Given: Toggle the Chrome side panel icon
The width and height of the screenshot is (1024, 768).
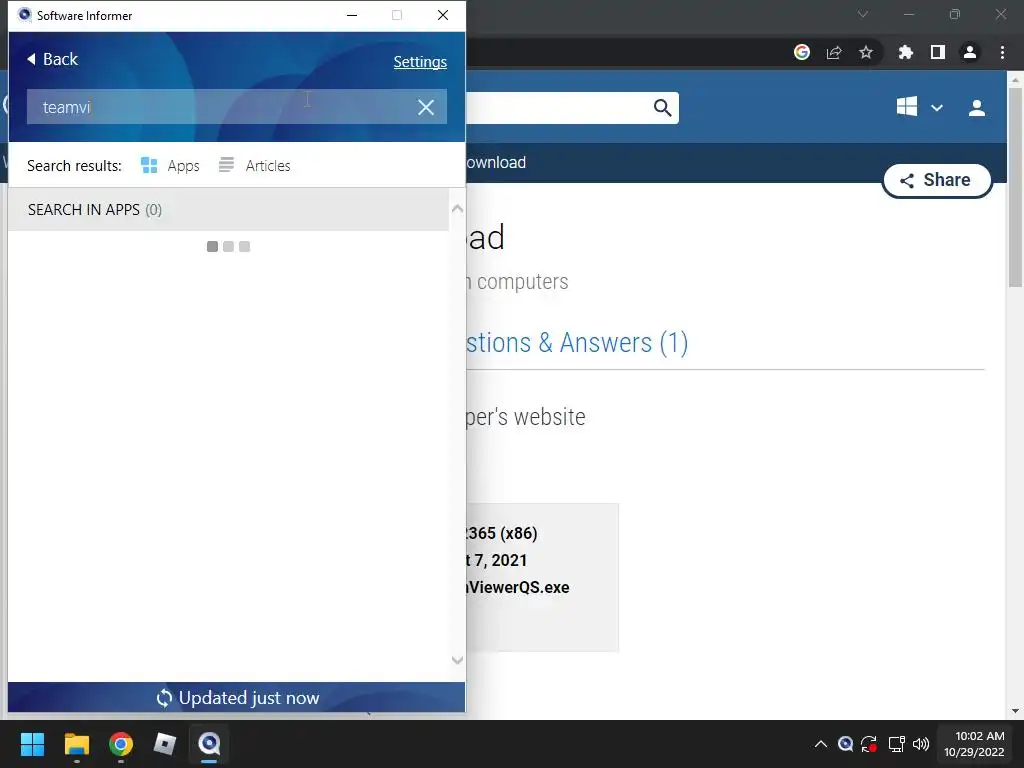Looking at the screenshot, I should [938, 52].
